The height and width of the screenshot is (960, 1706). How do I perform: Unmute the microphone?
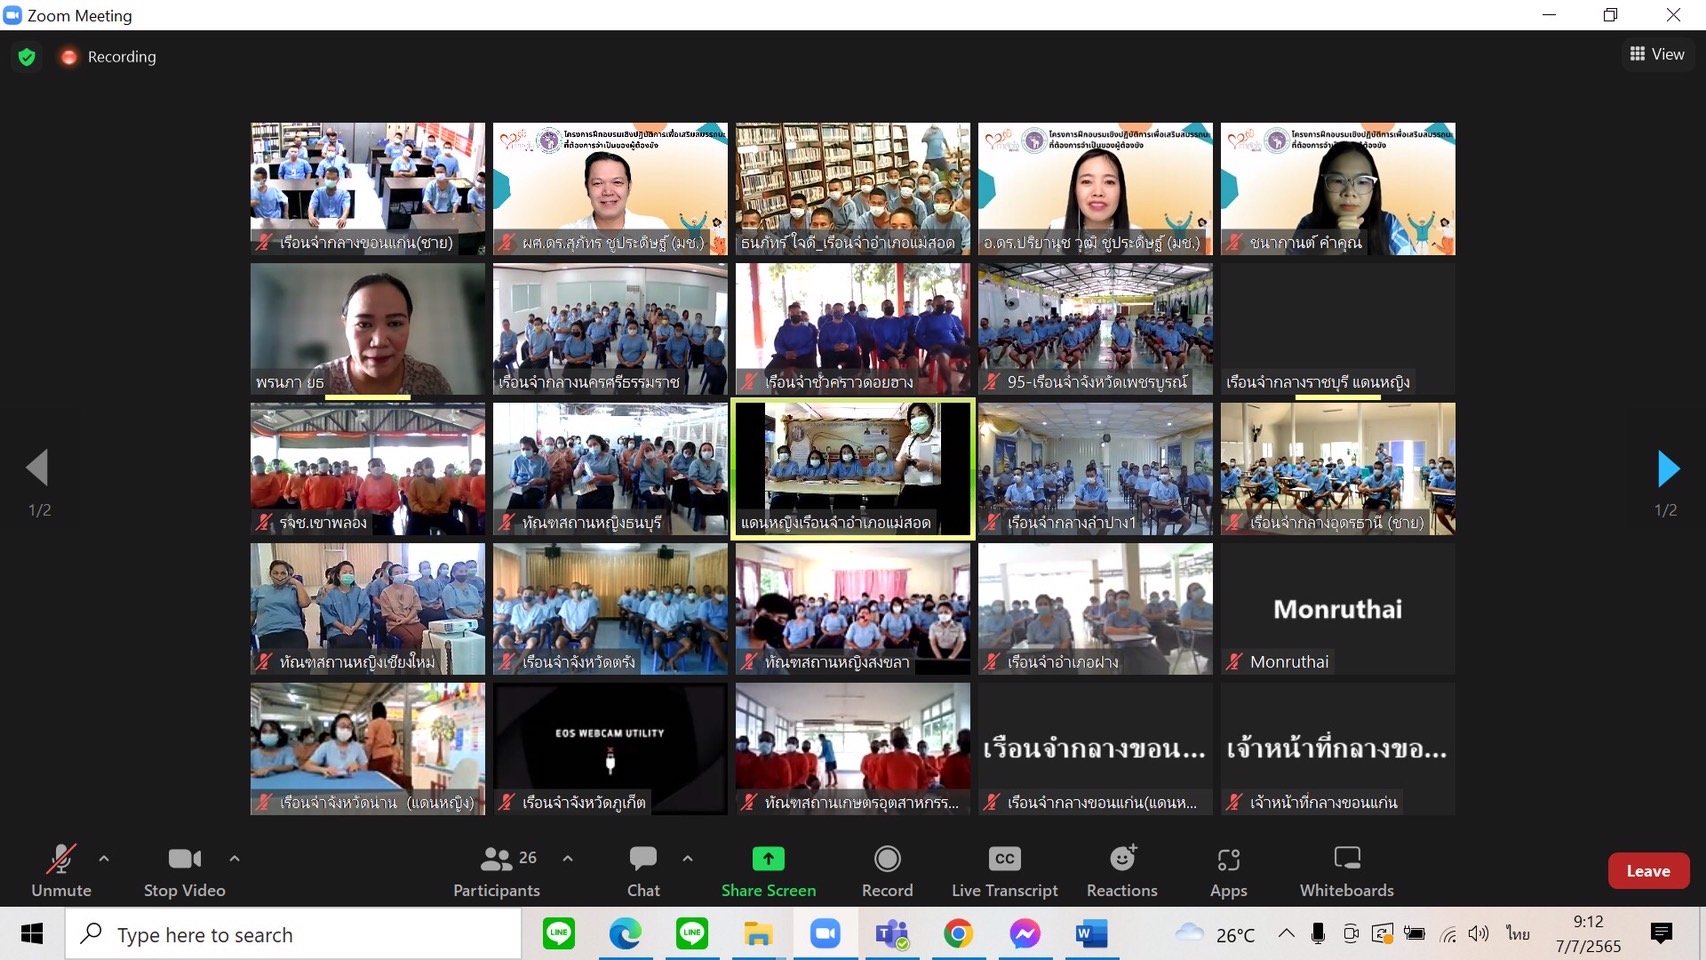61,870
